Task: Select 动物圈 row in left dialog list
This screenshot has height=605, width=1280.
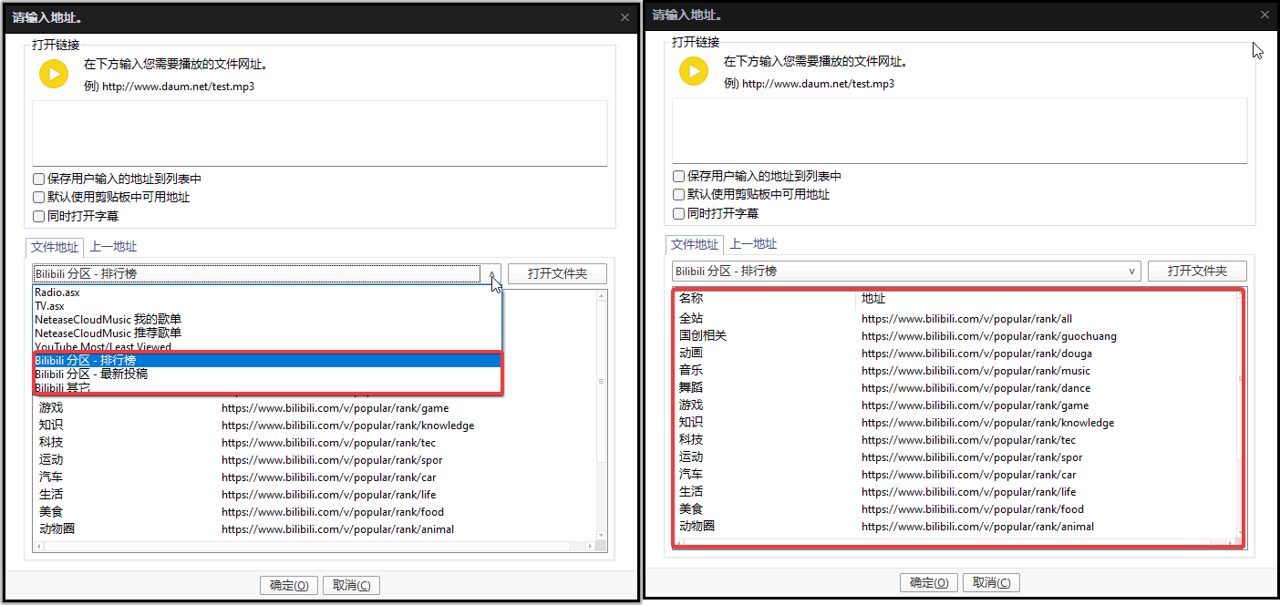Action: click(316, 529)
